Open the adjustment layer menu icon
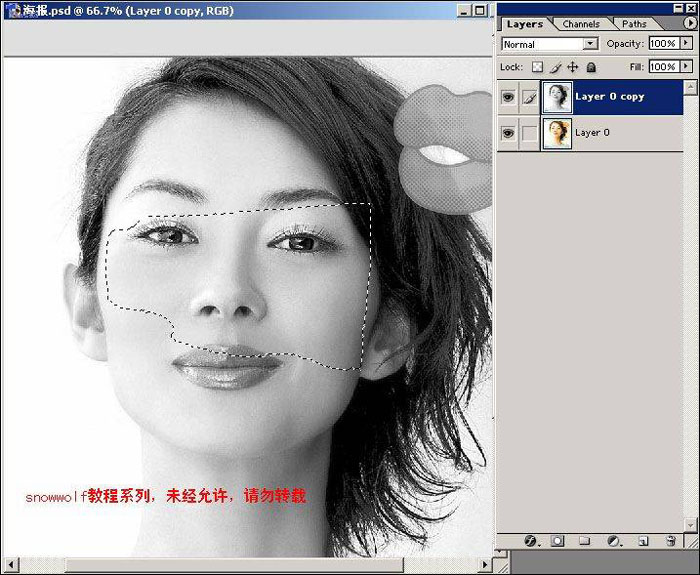This screenshot has height=575, width=700. [x=614, y=541]
